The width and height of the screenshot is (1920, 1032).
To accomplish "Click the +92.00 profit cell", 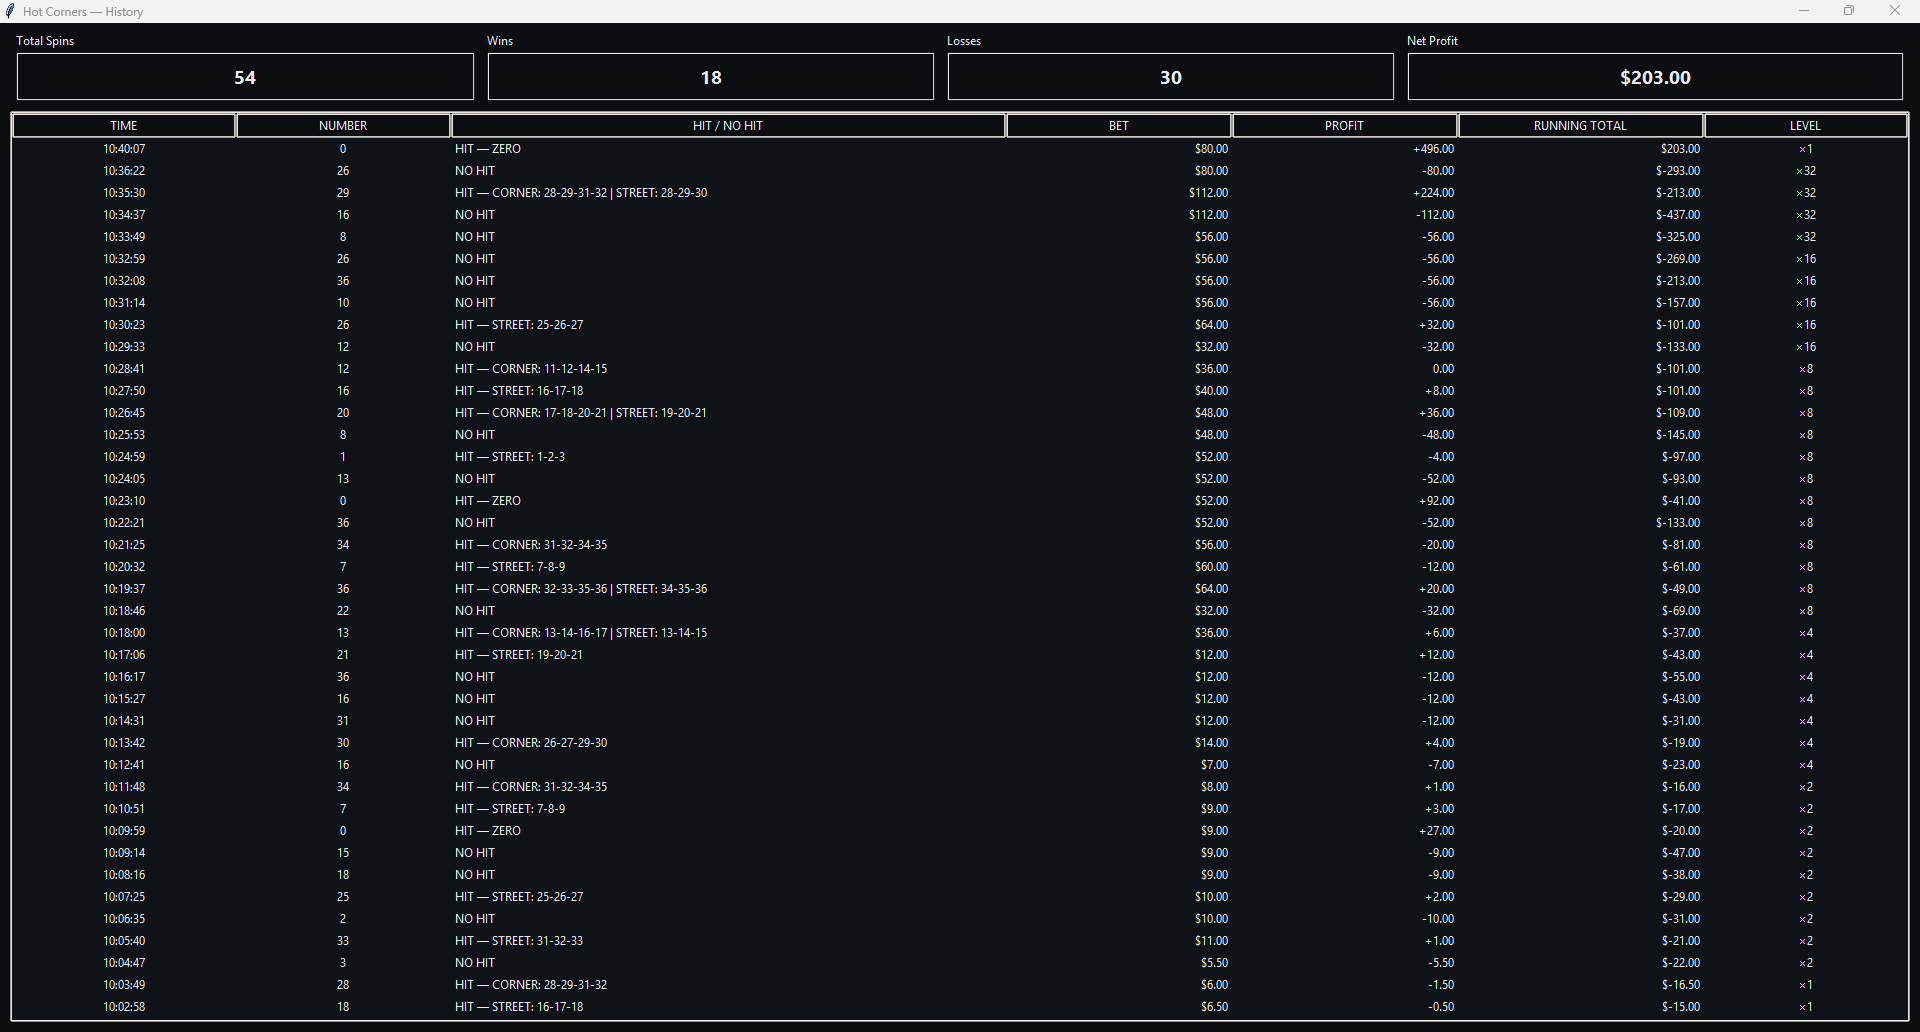I will coord(1436,501).
